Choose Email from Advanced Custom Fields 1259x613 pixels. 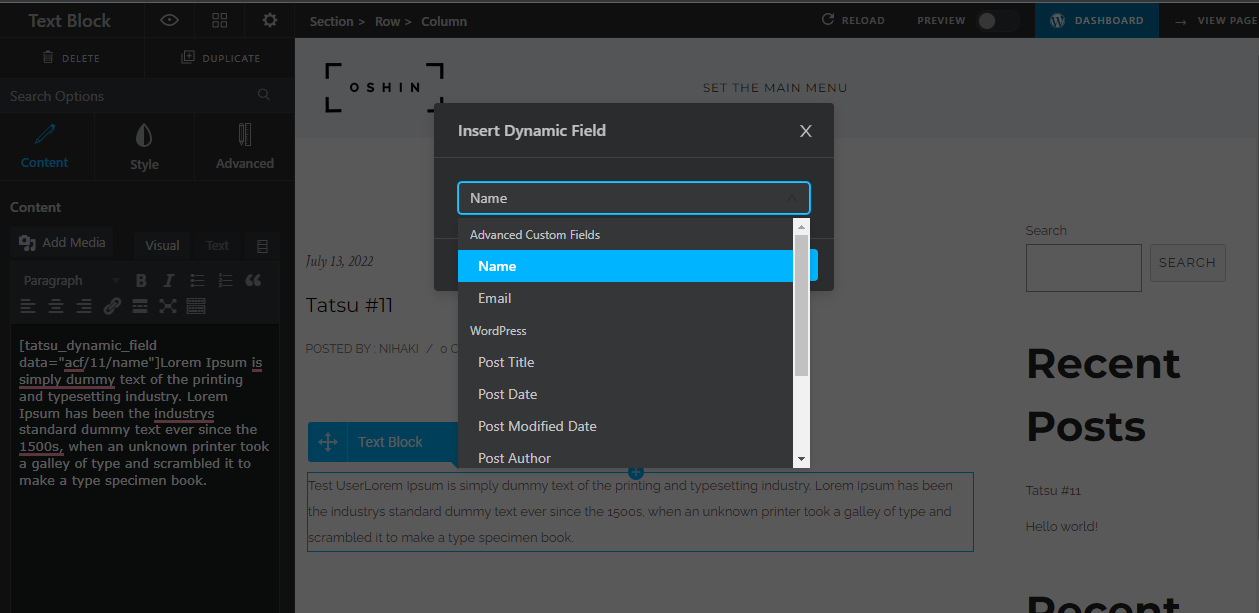pos(494,298)
